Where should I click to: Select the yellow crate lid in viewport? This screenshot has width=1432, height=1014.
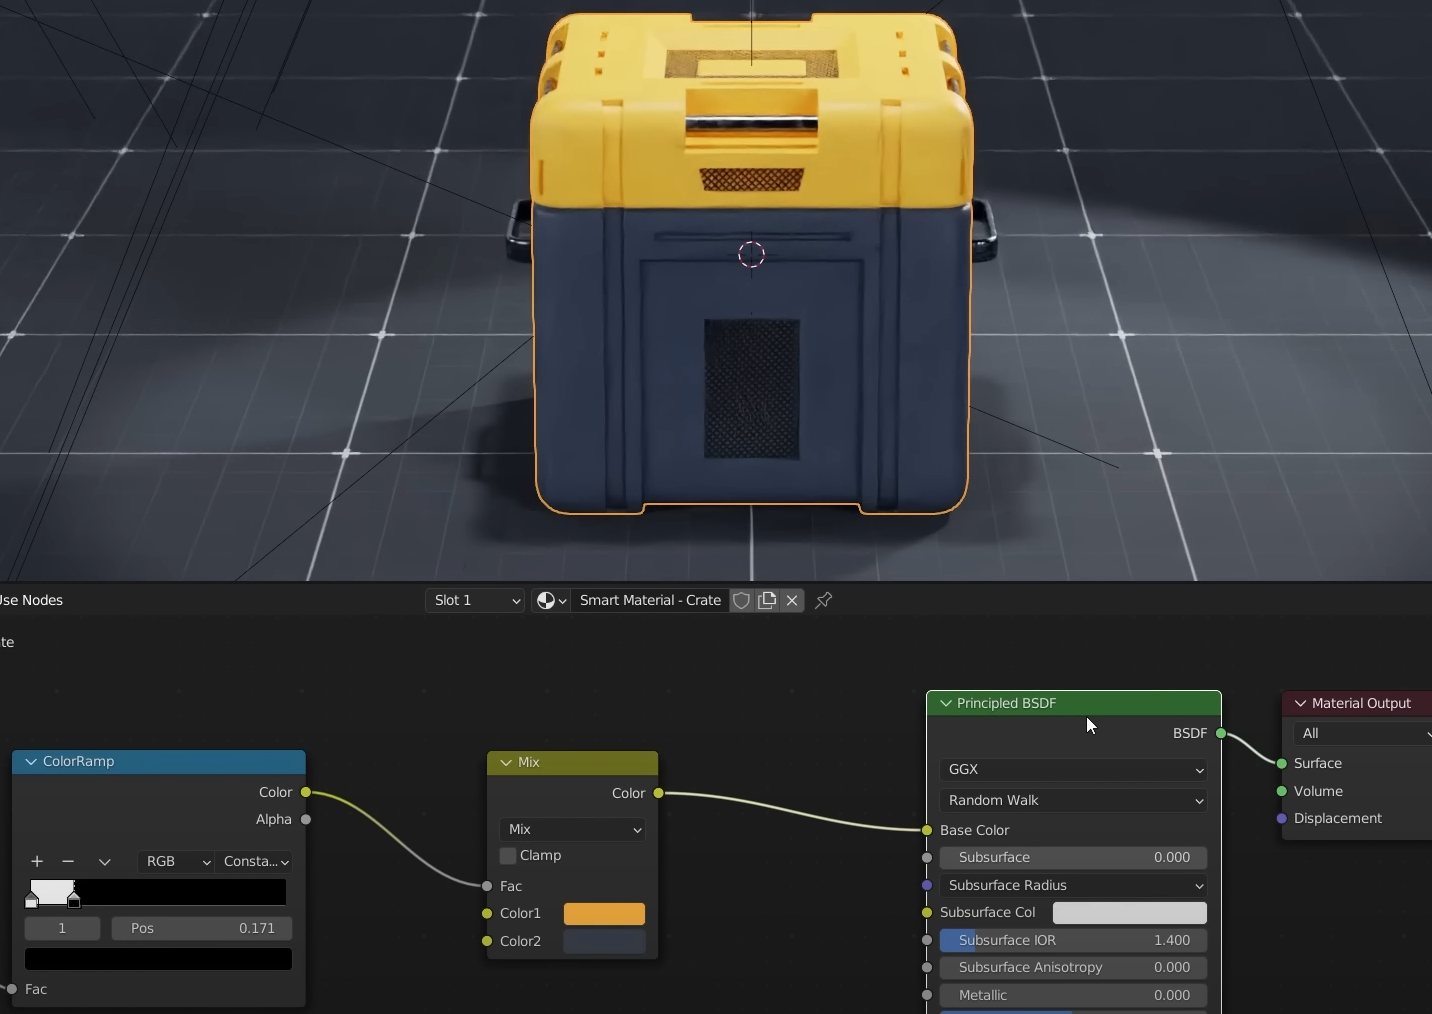pyautogui.click(x=750, y=110)
